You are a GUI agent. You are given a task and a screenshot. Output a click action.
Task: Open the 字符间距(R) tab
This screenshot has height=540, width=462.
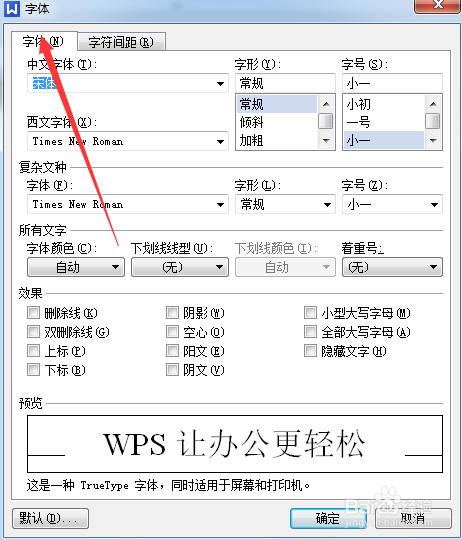122,42
